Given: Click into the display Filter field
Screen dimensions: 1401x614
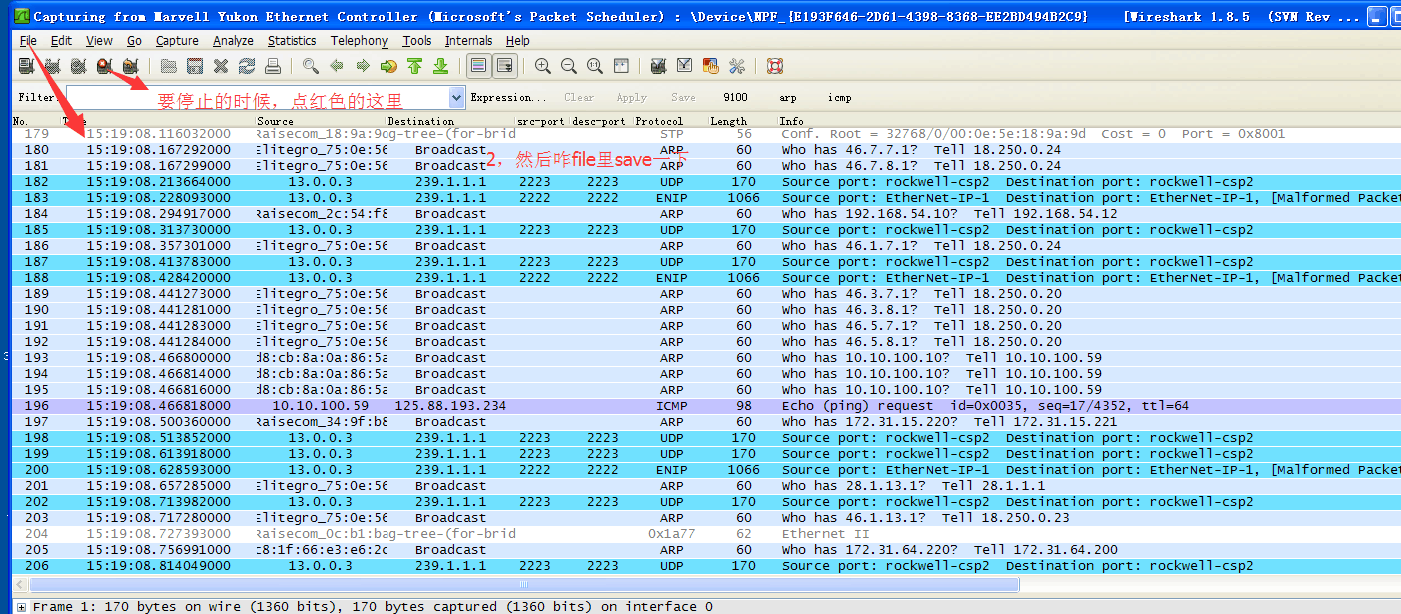Looking at the screenshot, I should 257,97.
